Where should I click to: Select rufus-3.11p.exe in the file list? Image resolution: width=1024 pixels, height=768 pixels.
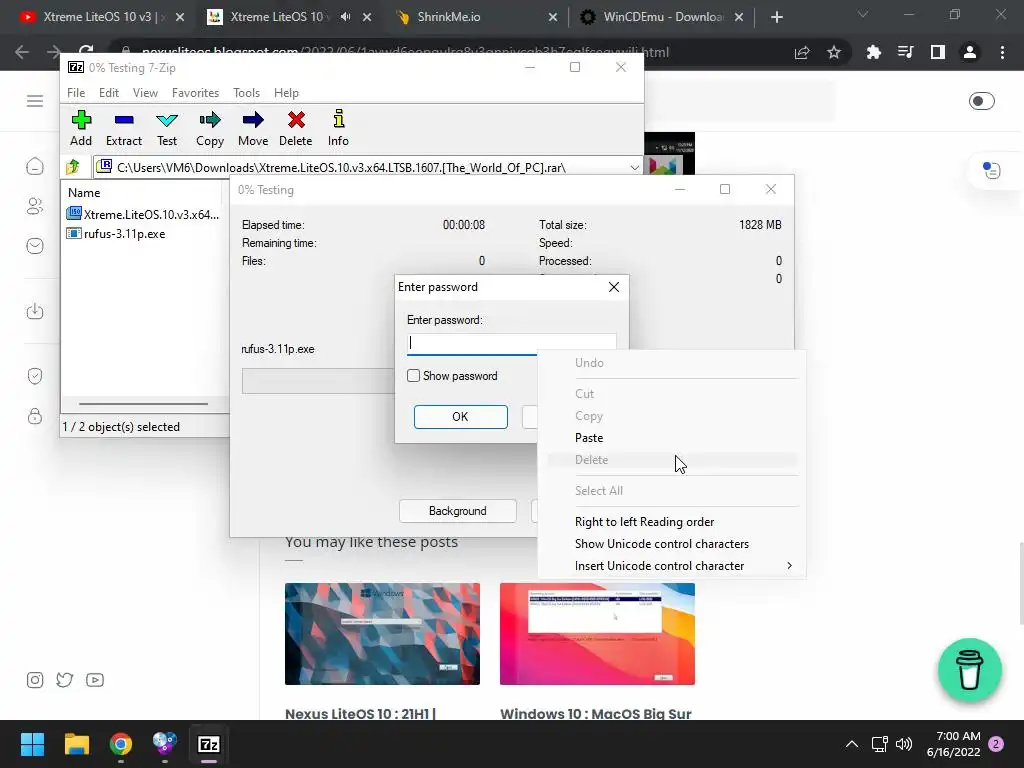coord(116,234)
